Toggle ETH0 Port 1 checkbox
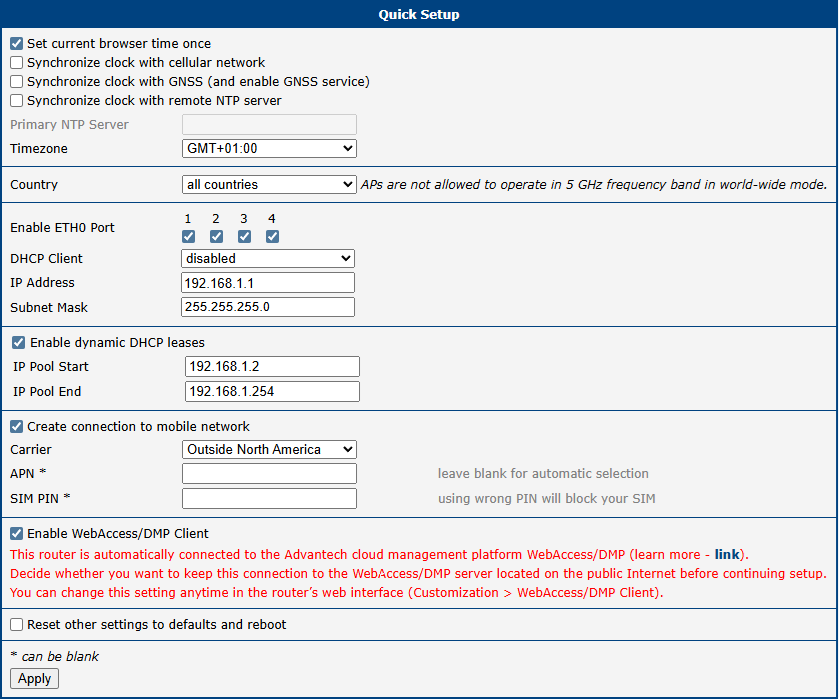Viewport: 839px width, 700px height. pos(188,237)
